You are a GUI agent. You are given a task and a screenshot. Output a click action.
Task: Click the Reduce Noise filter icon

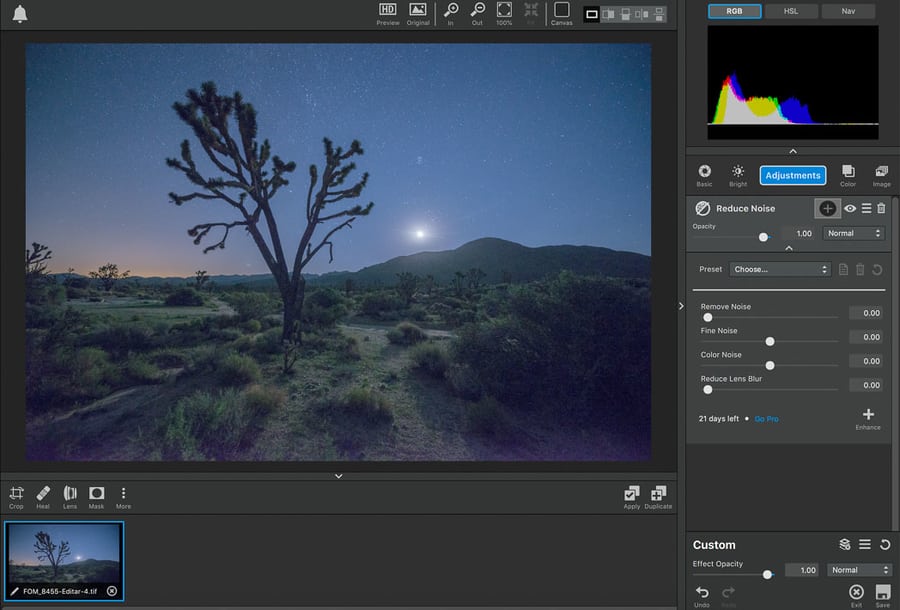703,208
